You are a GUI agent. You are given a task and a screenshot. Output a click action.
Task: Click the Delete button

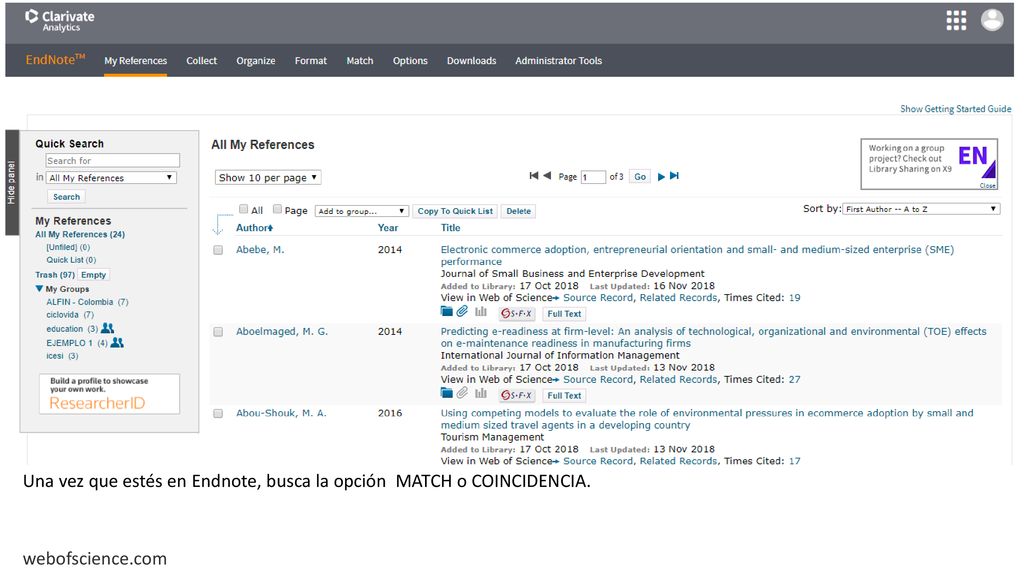[519, 211]
